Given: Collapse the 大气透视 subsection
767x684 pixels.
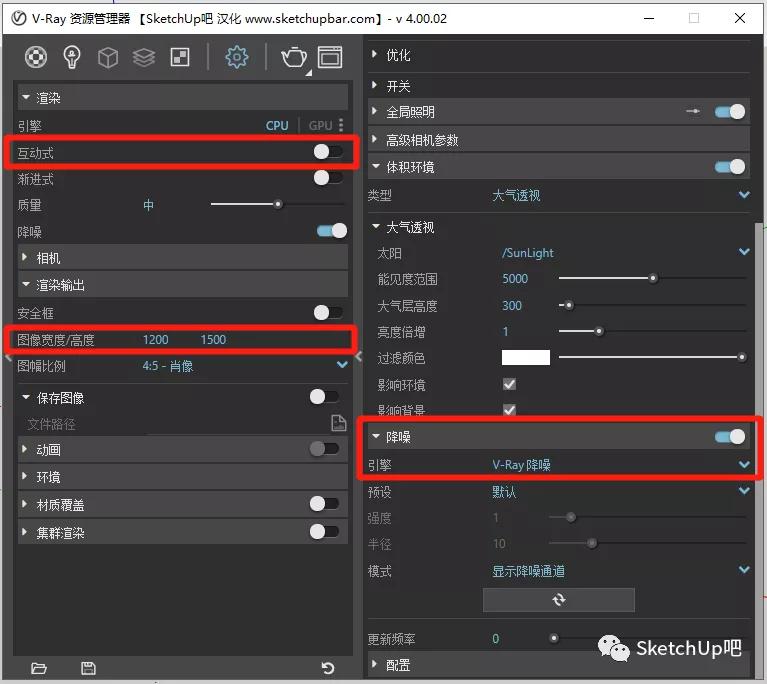Looking at the screenshot, I should [x=376, y=227].
